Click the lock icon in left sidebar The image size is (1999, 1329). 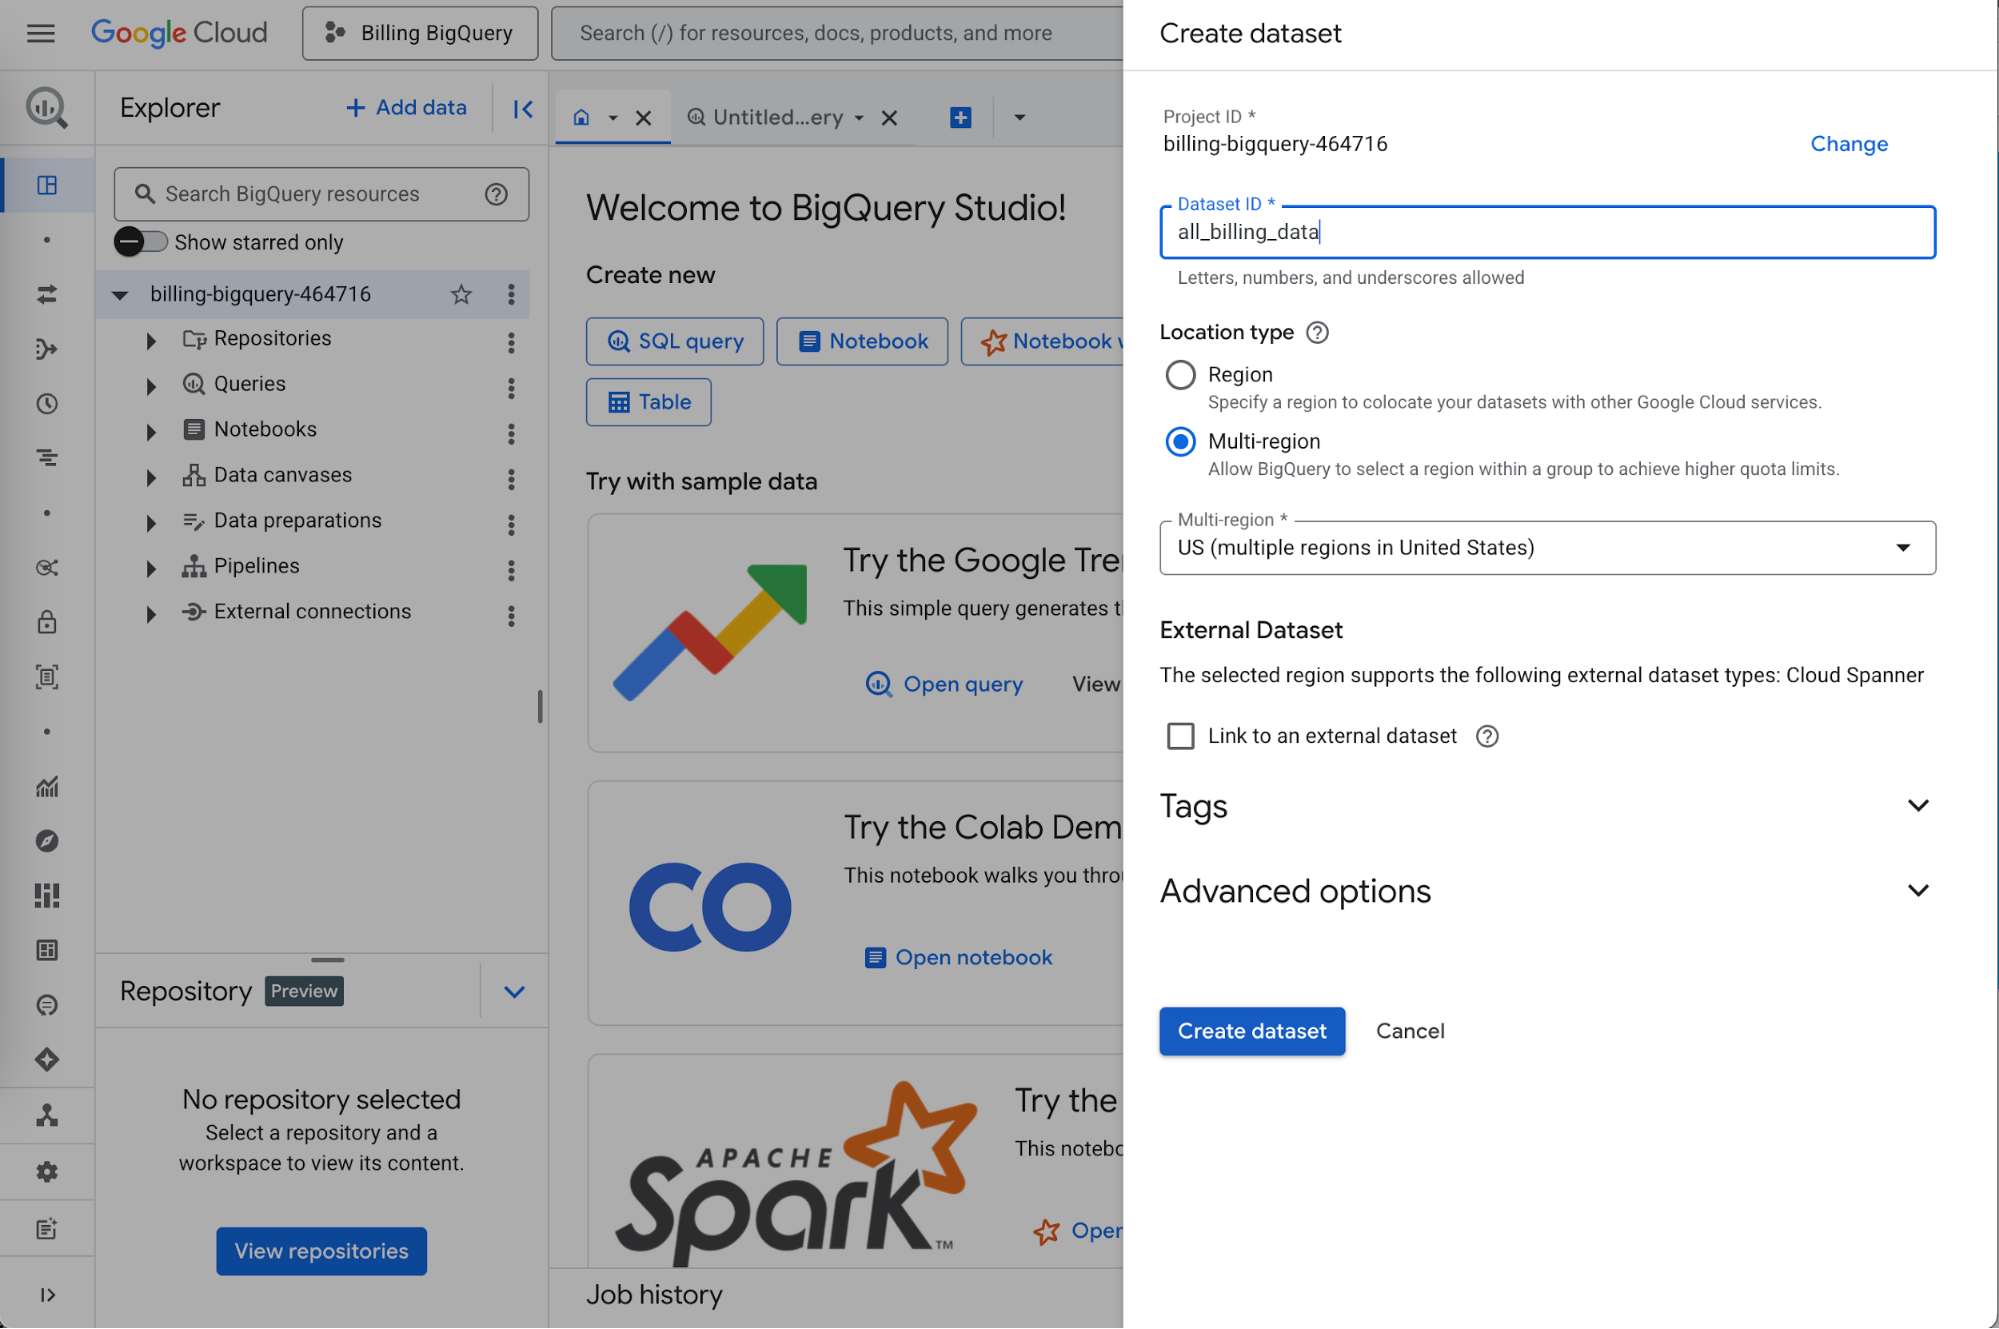pos(47,622)
